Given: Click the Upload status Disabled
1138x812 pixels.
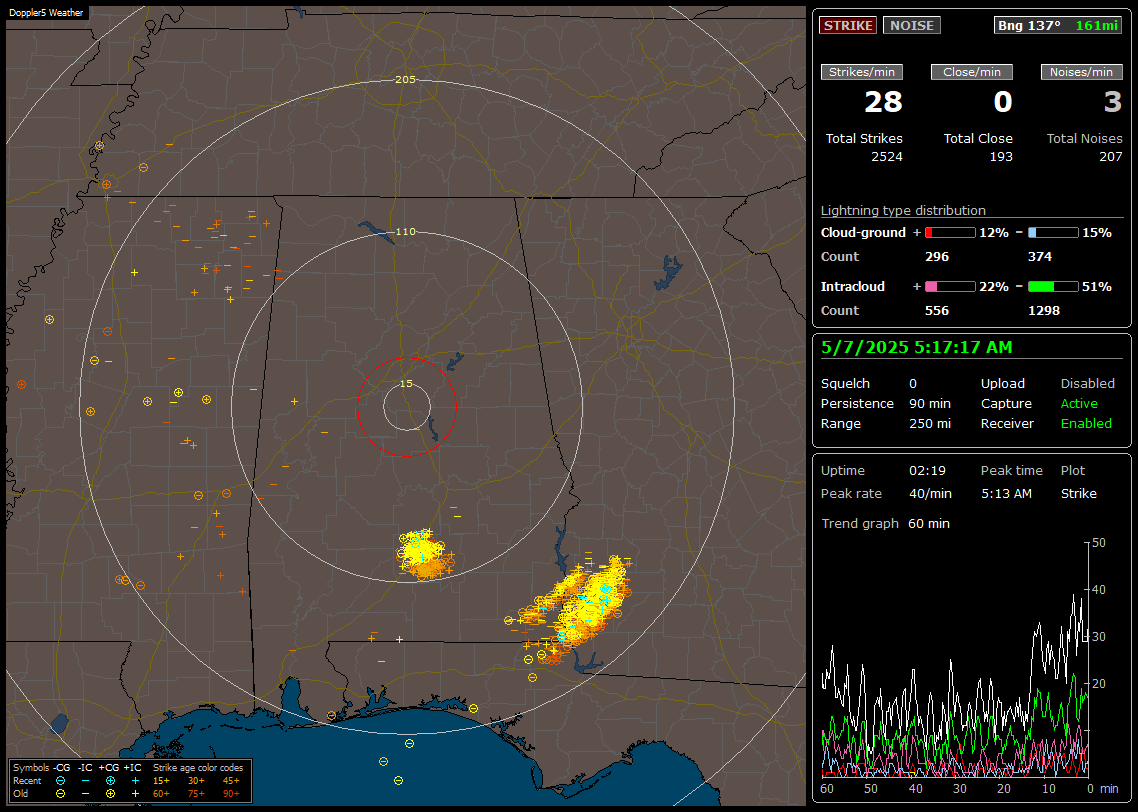Looking at the screenshot, I should 1087,384.
